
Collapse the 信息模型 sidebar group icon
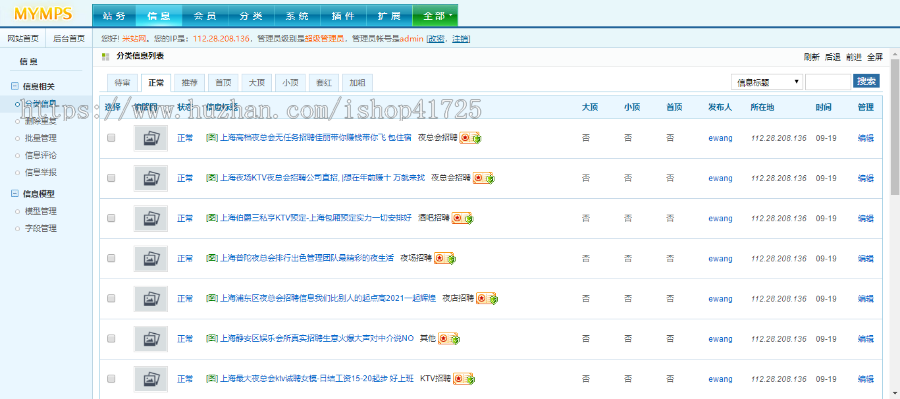[x=15, y=194]
